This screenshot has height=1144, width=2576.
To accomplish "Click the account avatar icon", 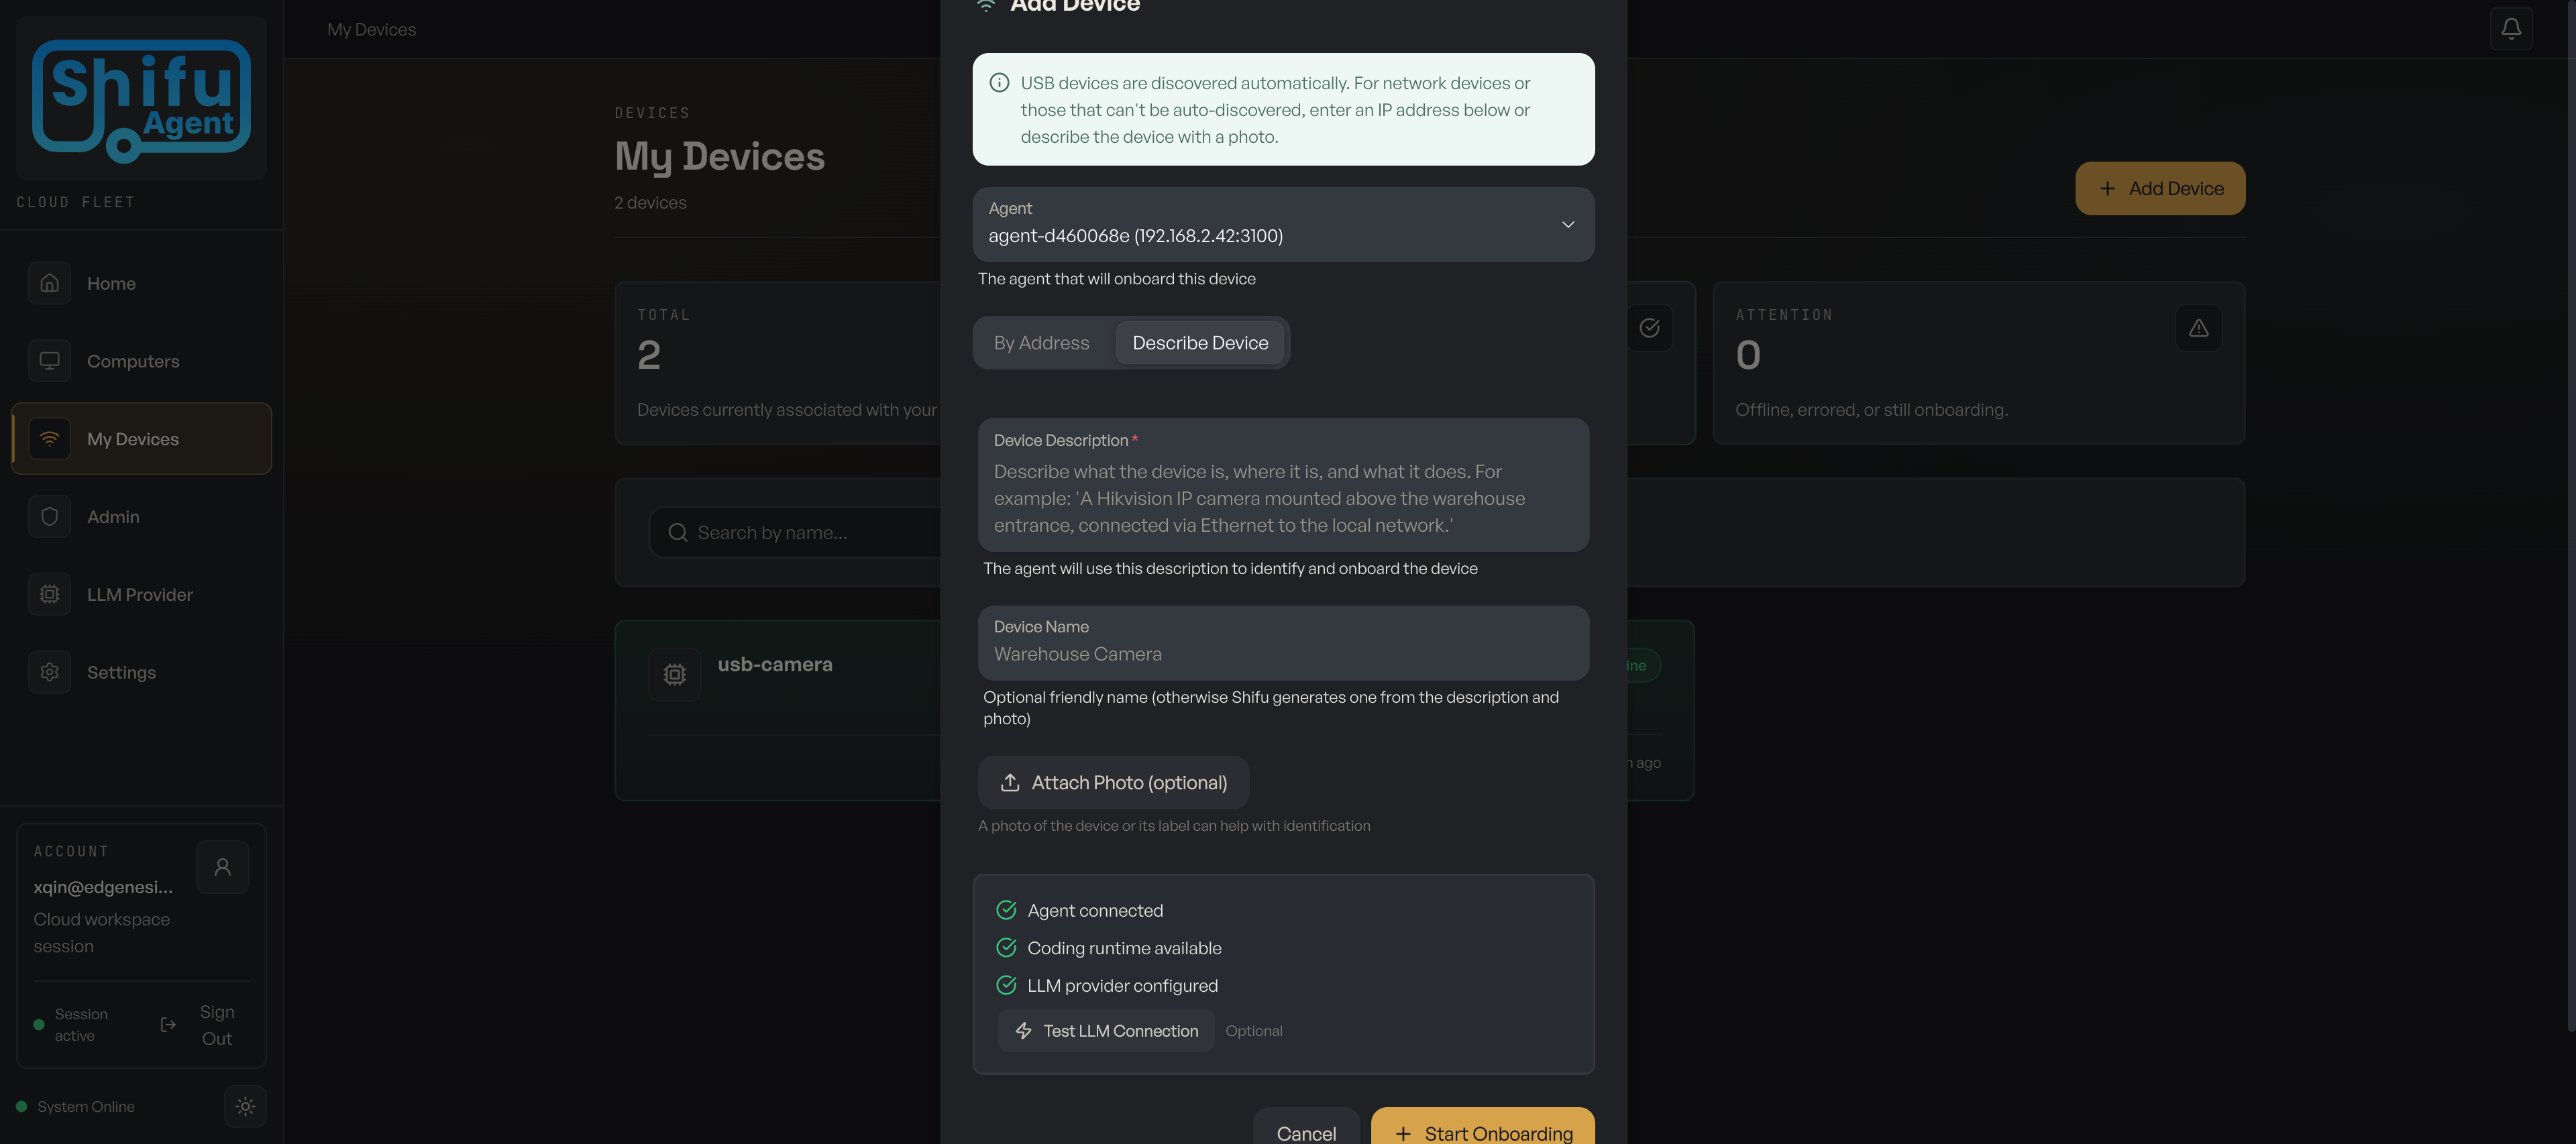I will click(x=222, y=866).
